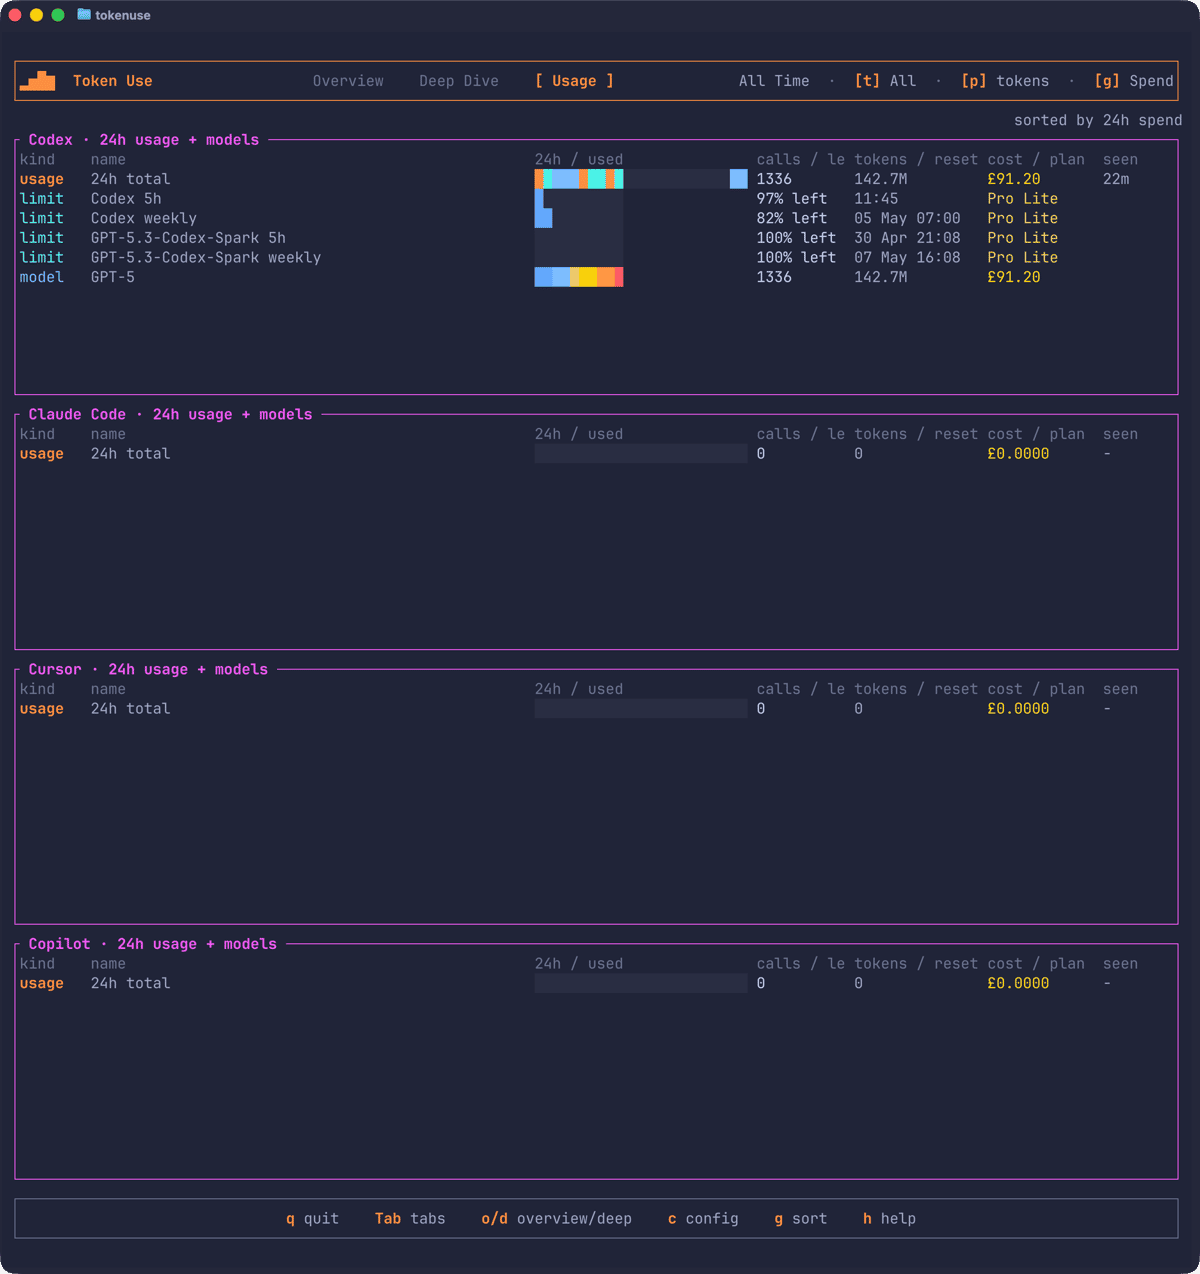Toggle the [g] Spend sort option
Screen dimensions: 1200x1274
(1134, 81)
